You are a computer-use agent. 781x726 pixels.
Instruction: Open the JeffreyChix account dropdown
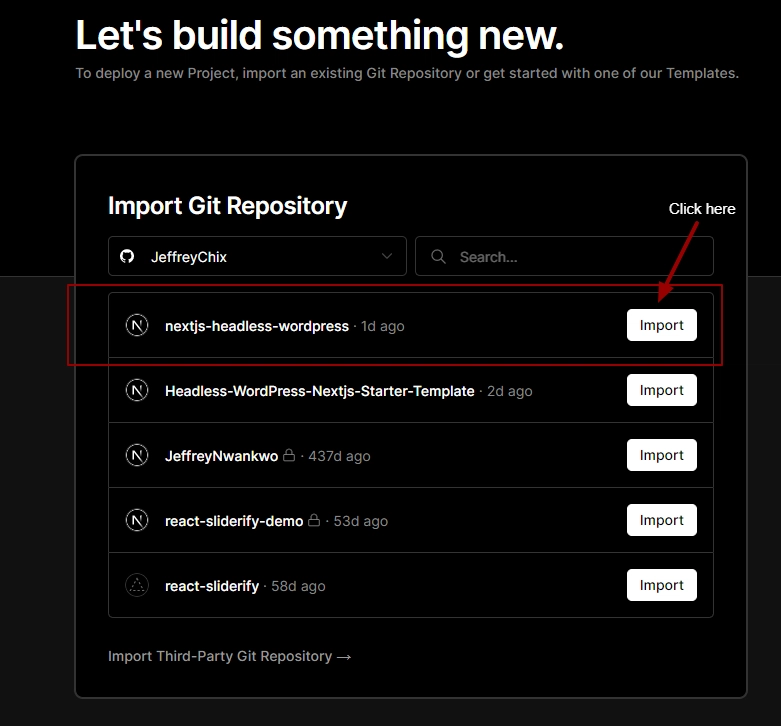[x=257, y=256]
